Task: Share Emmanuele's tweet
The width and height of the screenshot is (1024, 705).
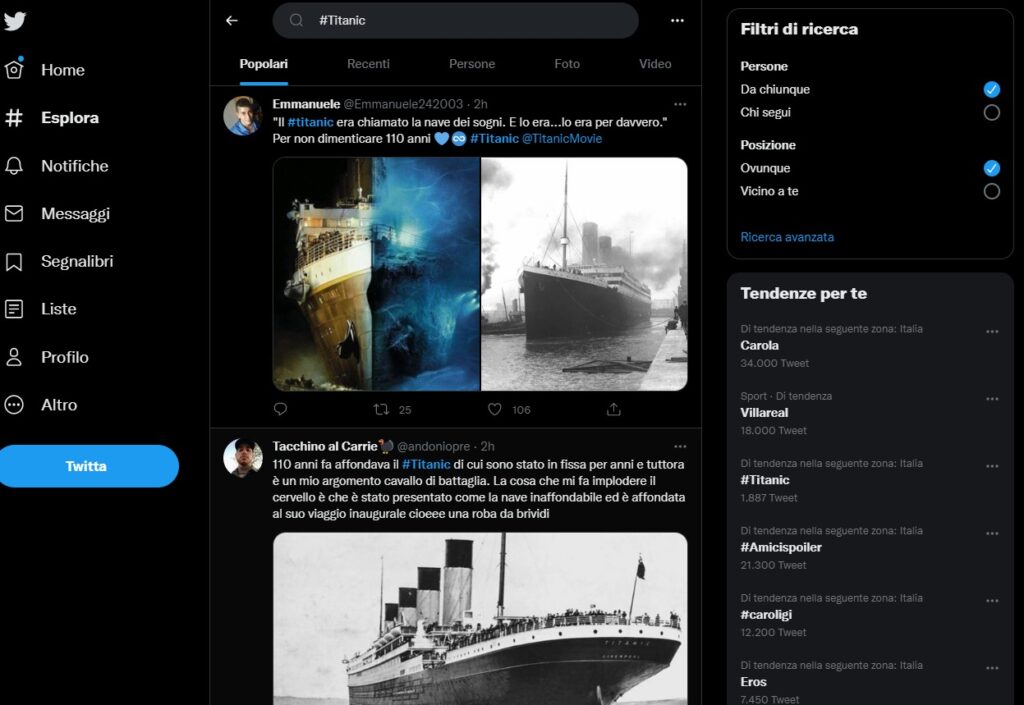Action: [613, 409]
